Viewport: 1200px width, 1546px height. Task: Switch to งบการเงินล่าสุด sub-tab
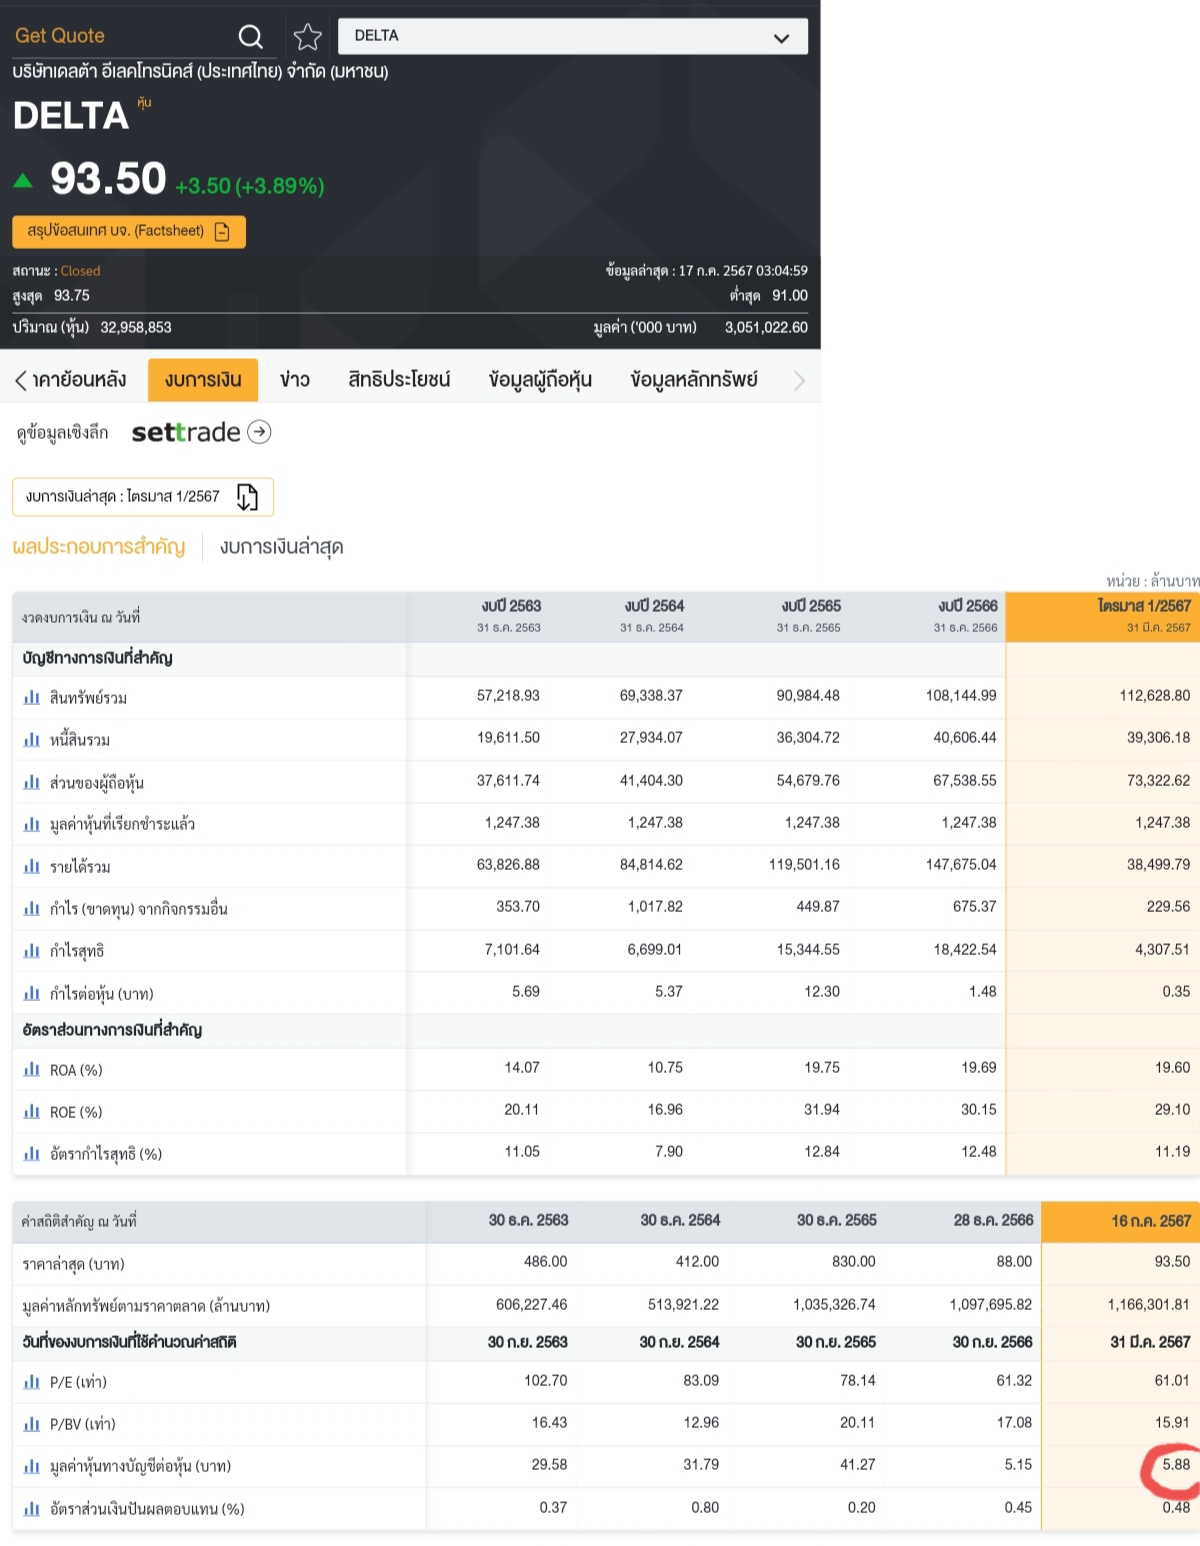(282, 547)
